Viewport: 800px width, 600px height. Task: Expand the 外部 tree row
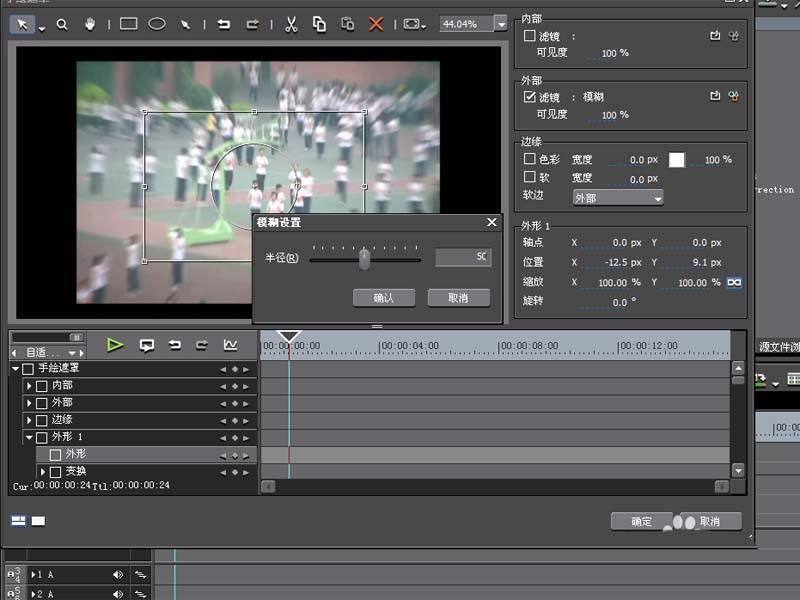[x=29, y=403]
